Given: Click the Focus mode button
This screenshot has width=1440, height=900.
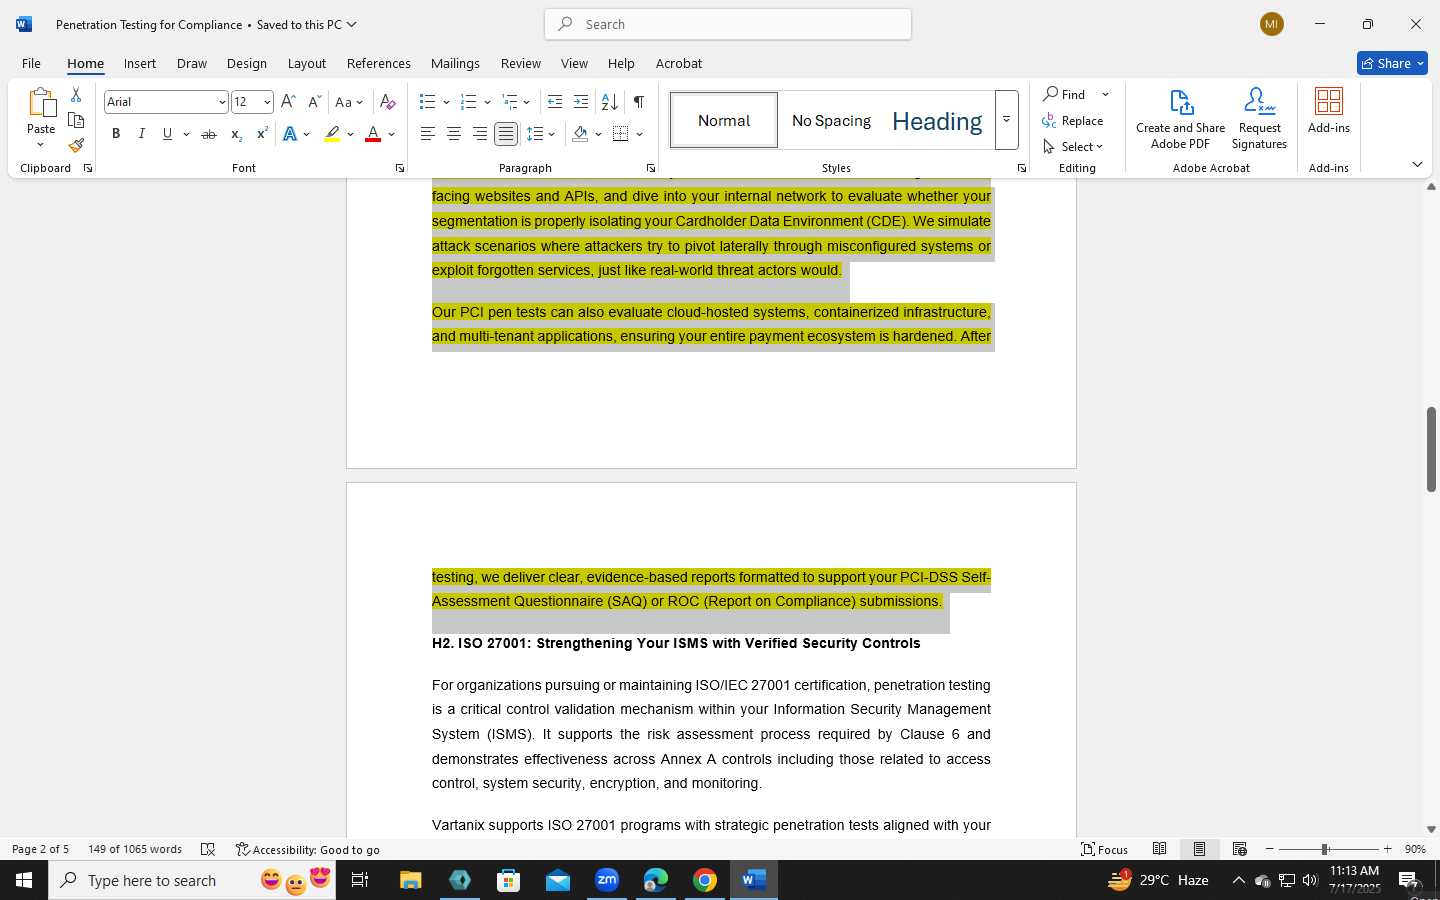Looking at the screenshot, I should pyautogui.click(x=1105, y=849).
